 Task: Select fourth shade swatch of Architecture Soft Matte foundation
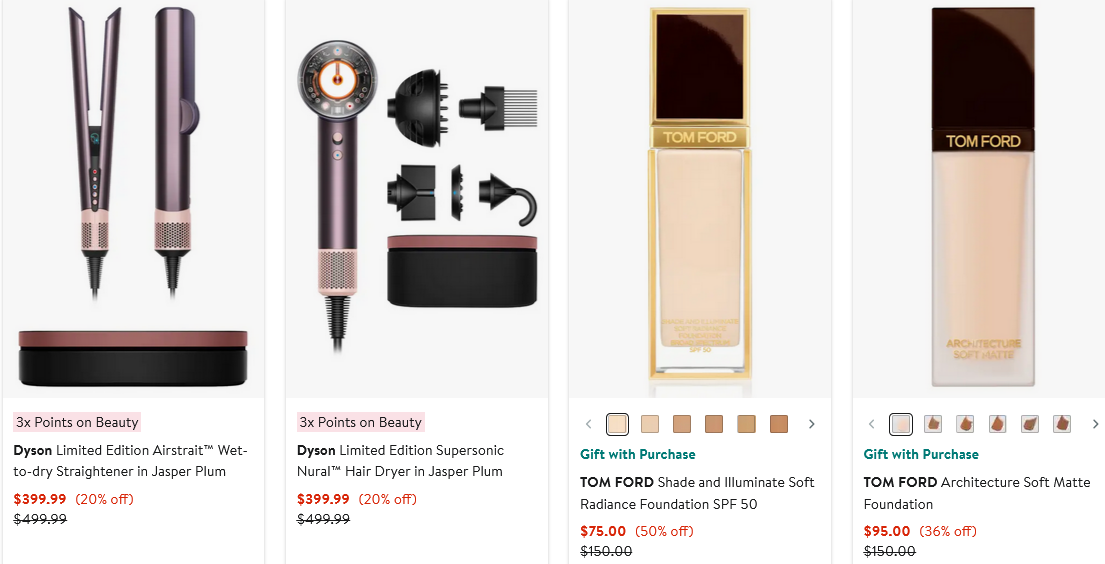[x=997, y=424]
